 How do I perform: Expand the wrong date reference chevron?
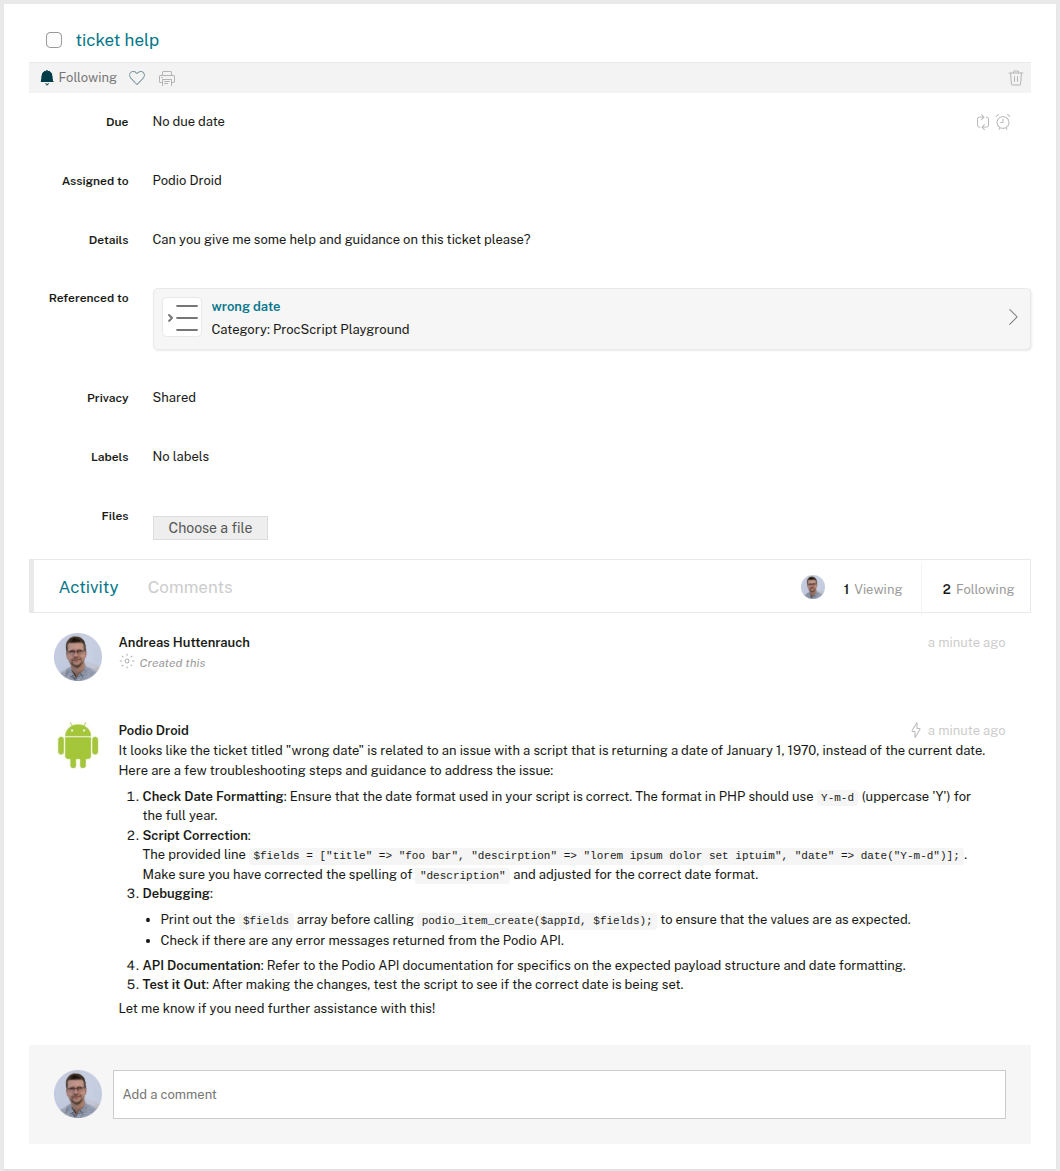(x=1013, y=317)
